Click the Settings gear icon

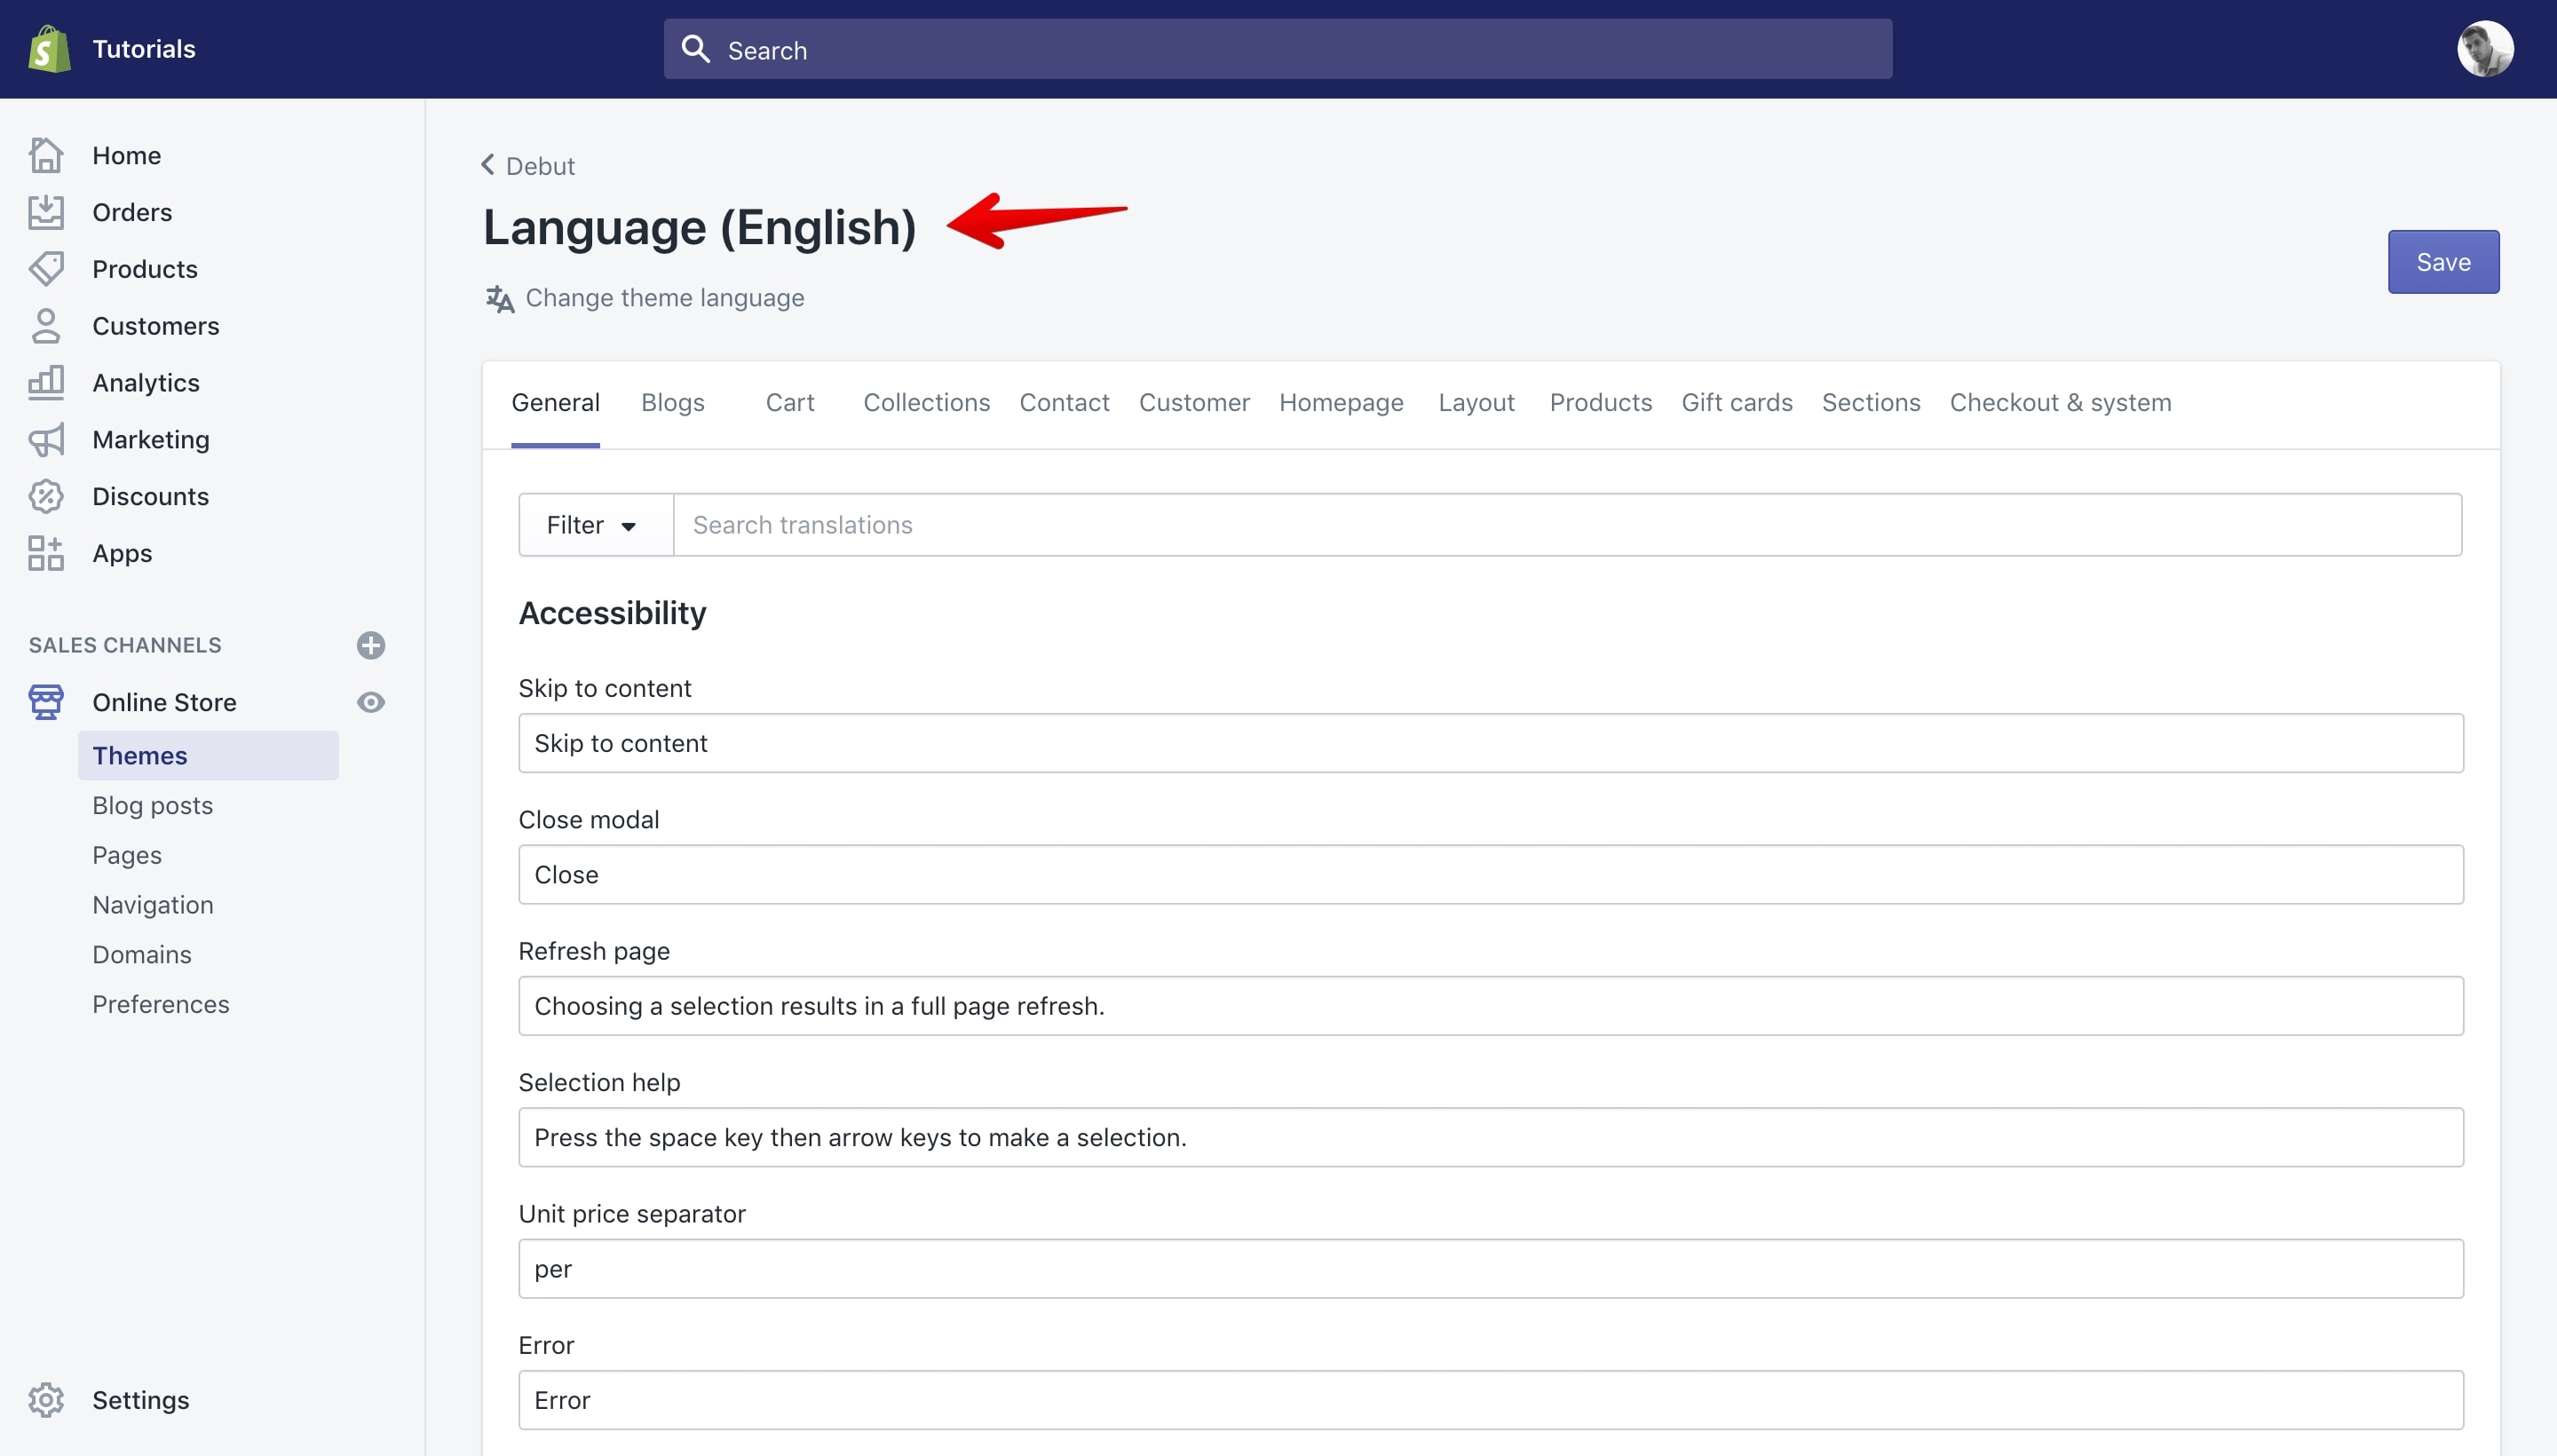46,1400
